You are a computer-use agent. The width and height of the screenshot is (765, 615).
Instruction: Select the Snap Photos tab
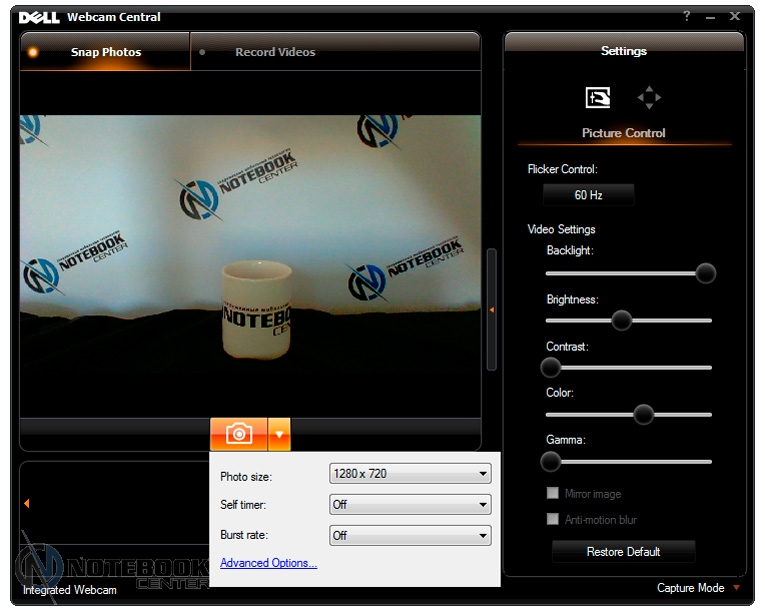point(105,52)
